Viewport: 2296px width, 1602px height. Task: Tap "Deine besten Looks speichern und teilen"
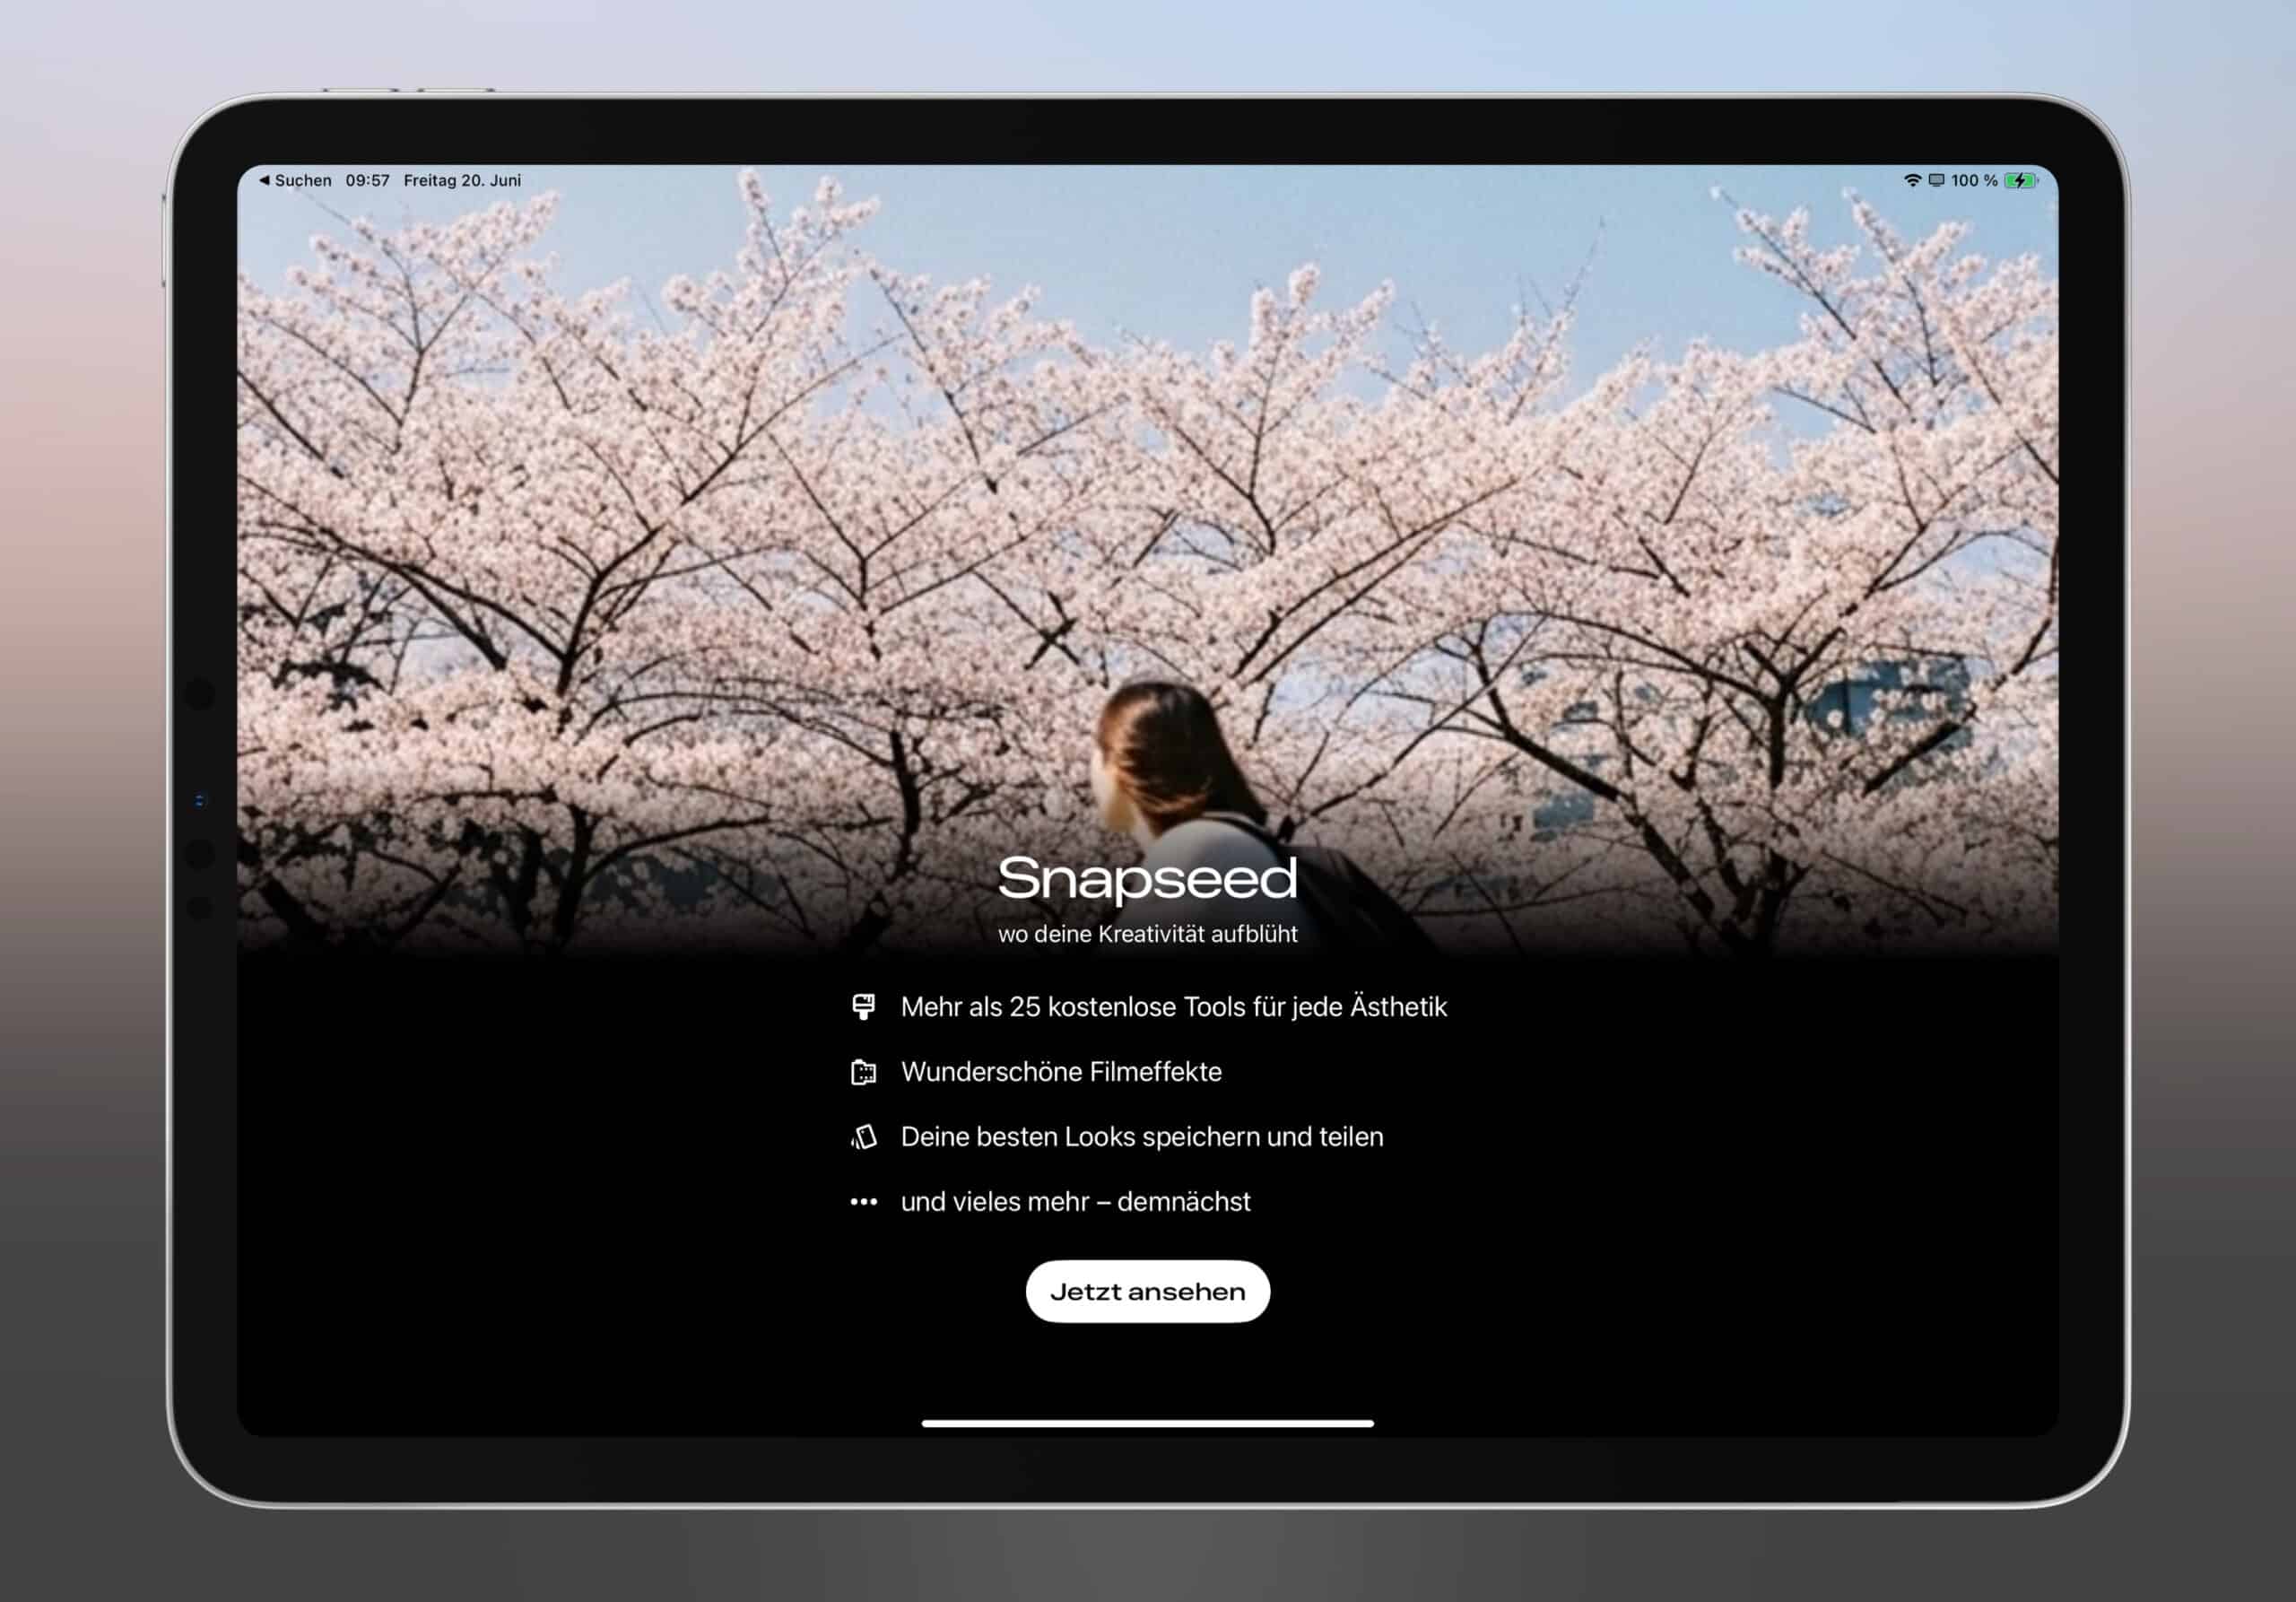pyautogui.click(x=1142, y=1137)
